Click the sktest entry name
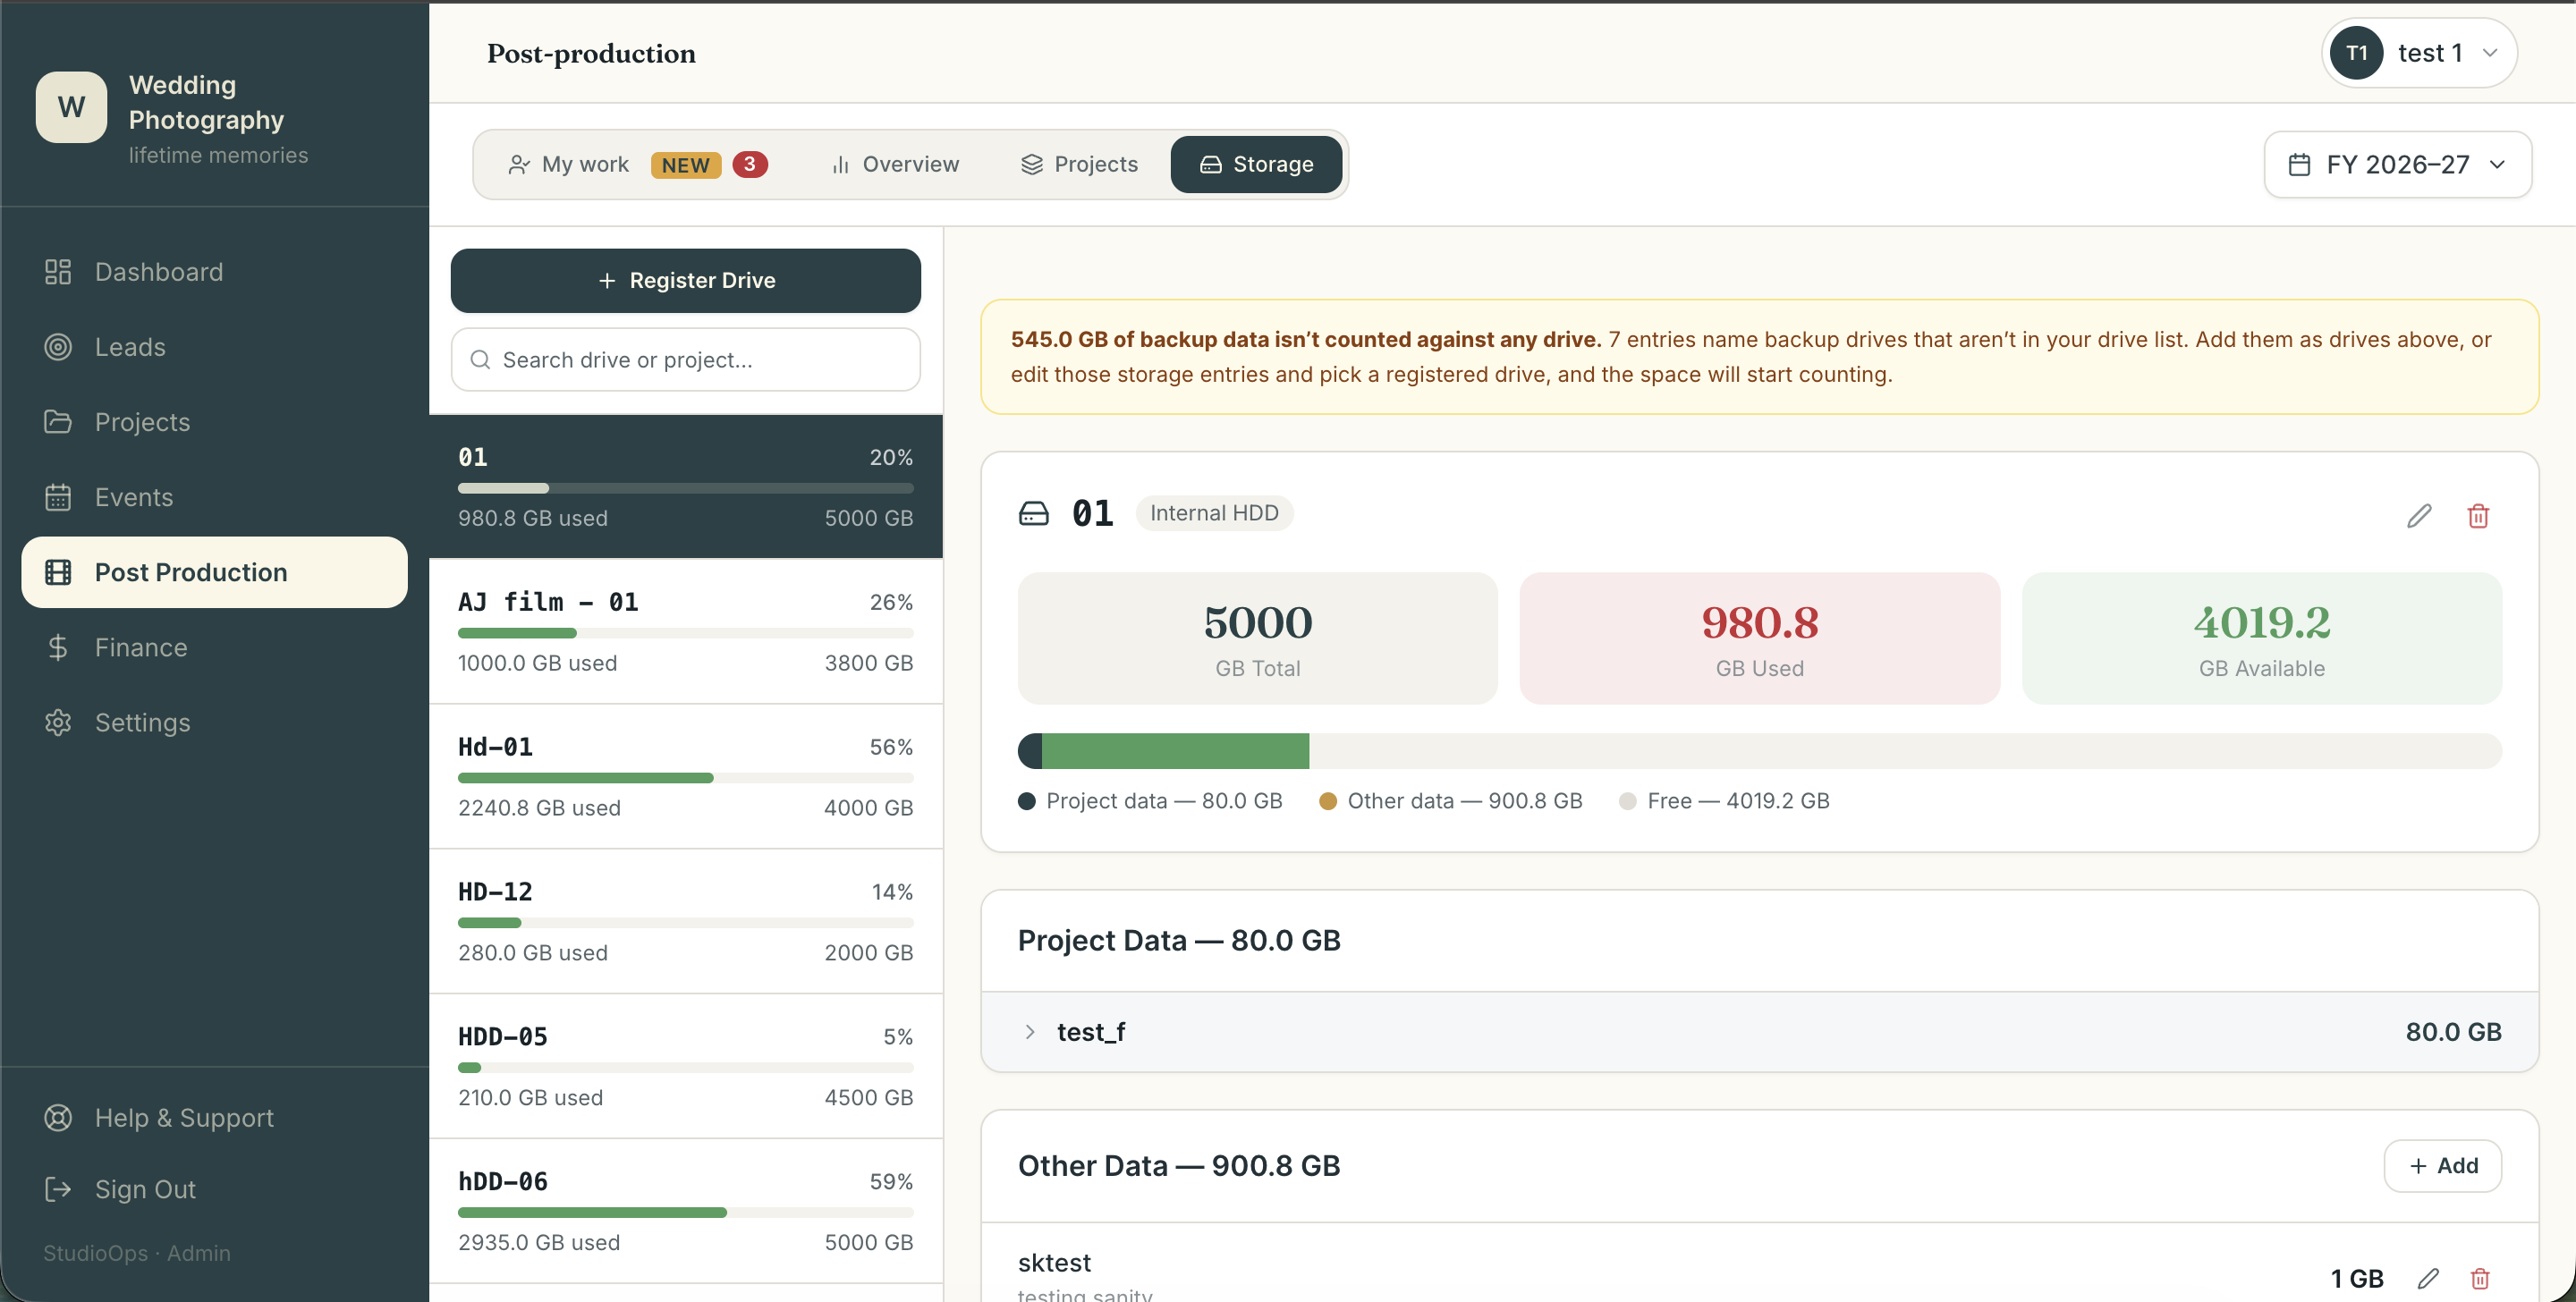 coord(1054,1262)
